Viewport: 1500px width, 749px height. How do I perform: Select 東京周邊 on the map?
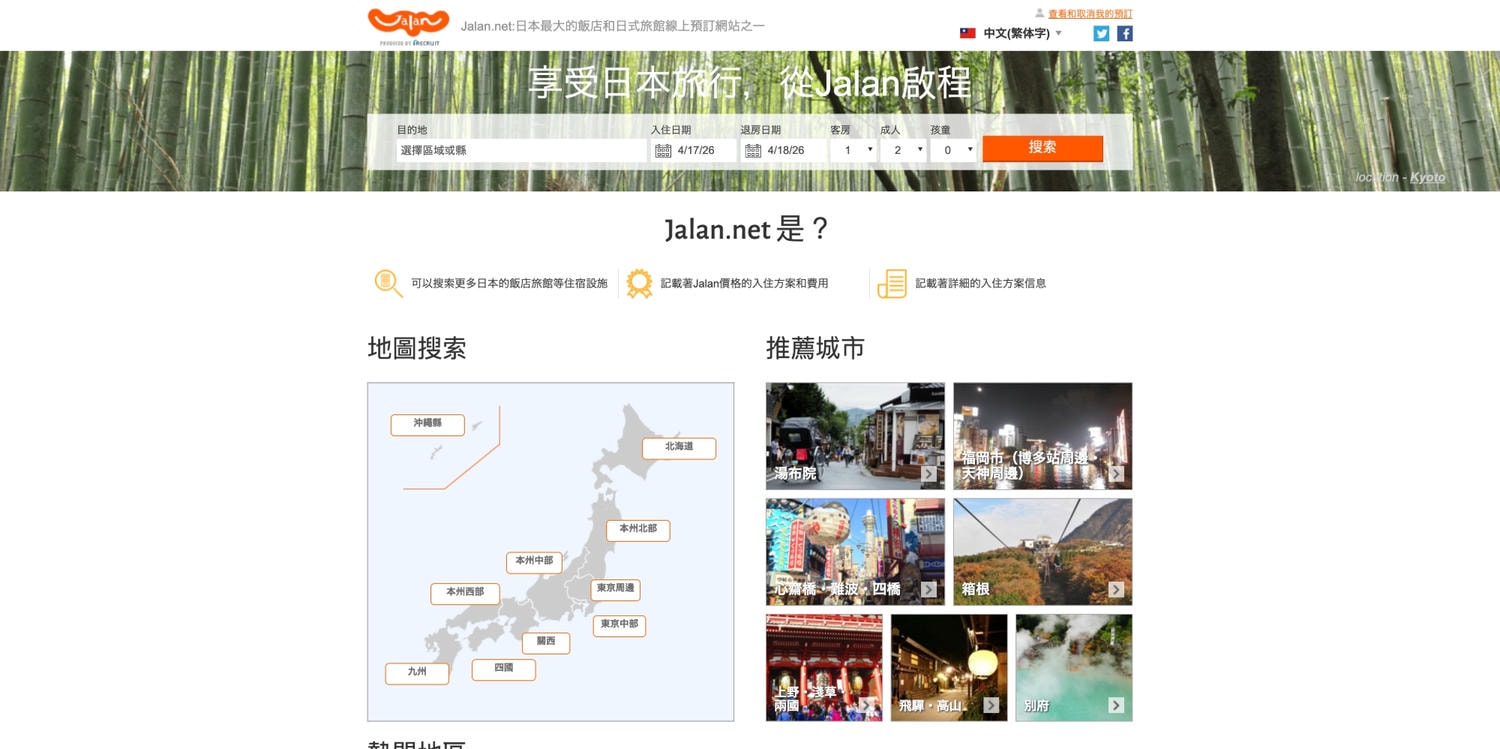[x=615, y=590]
